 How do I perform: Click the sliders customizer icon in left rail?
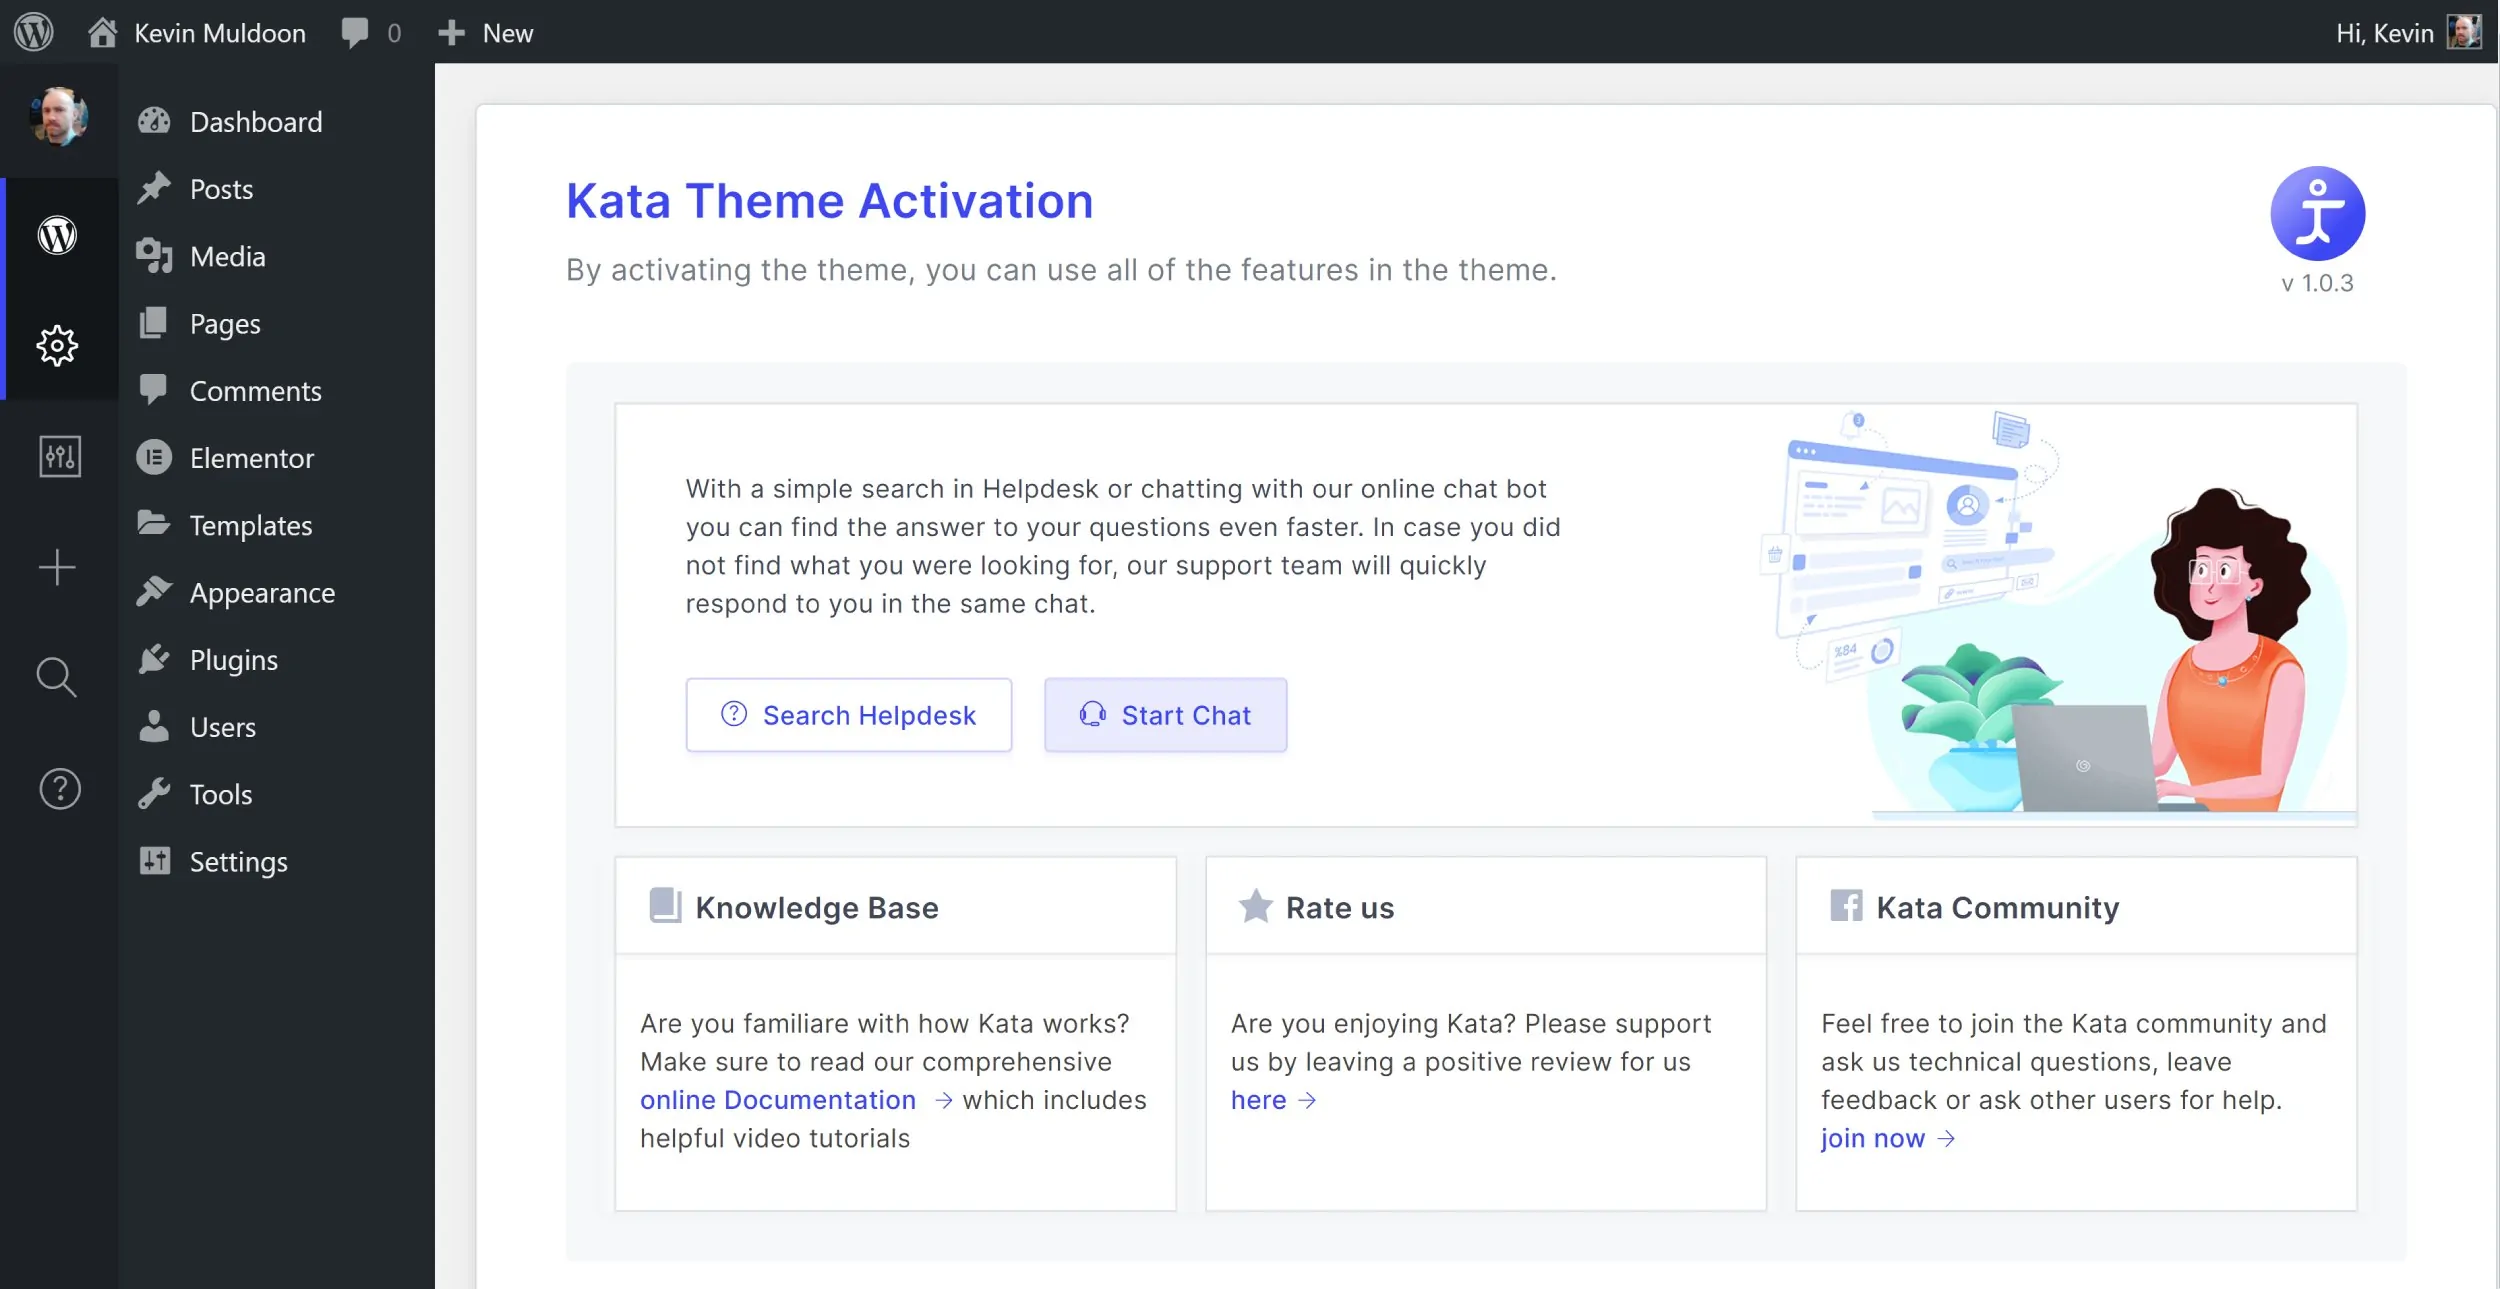click(59, 457)
